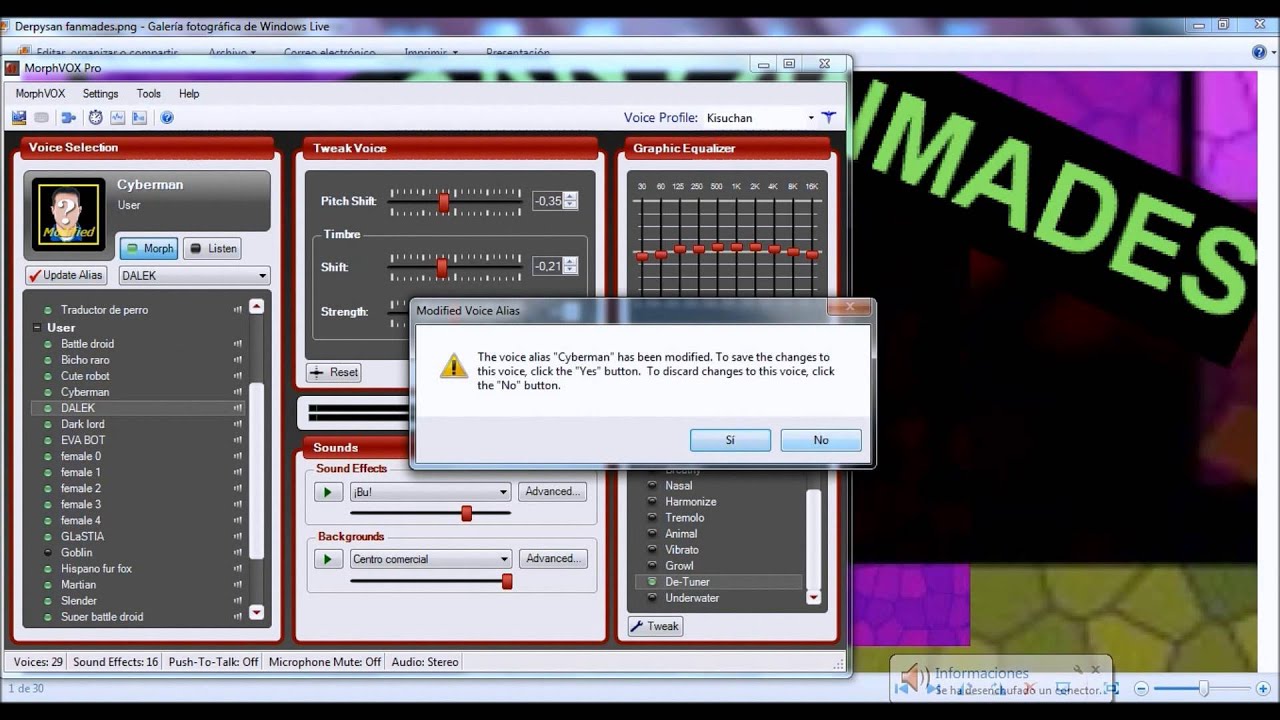Collapse the User voice group
The width and height of the screenshot is (1280, 720).
click(x=37, y=328)
